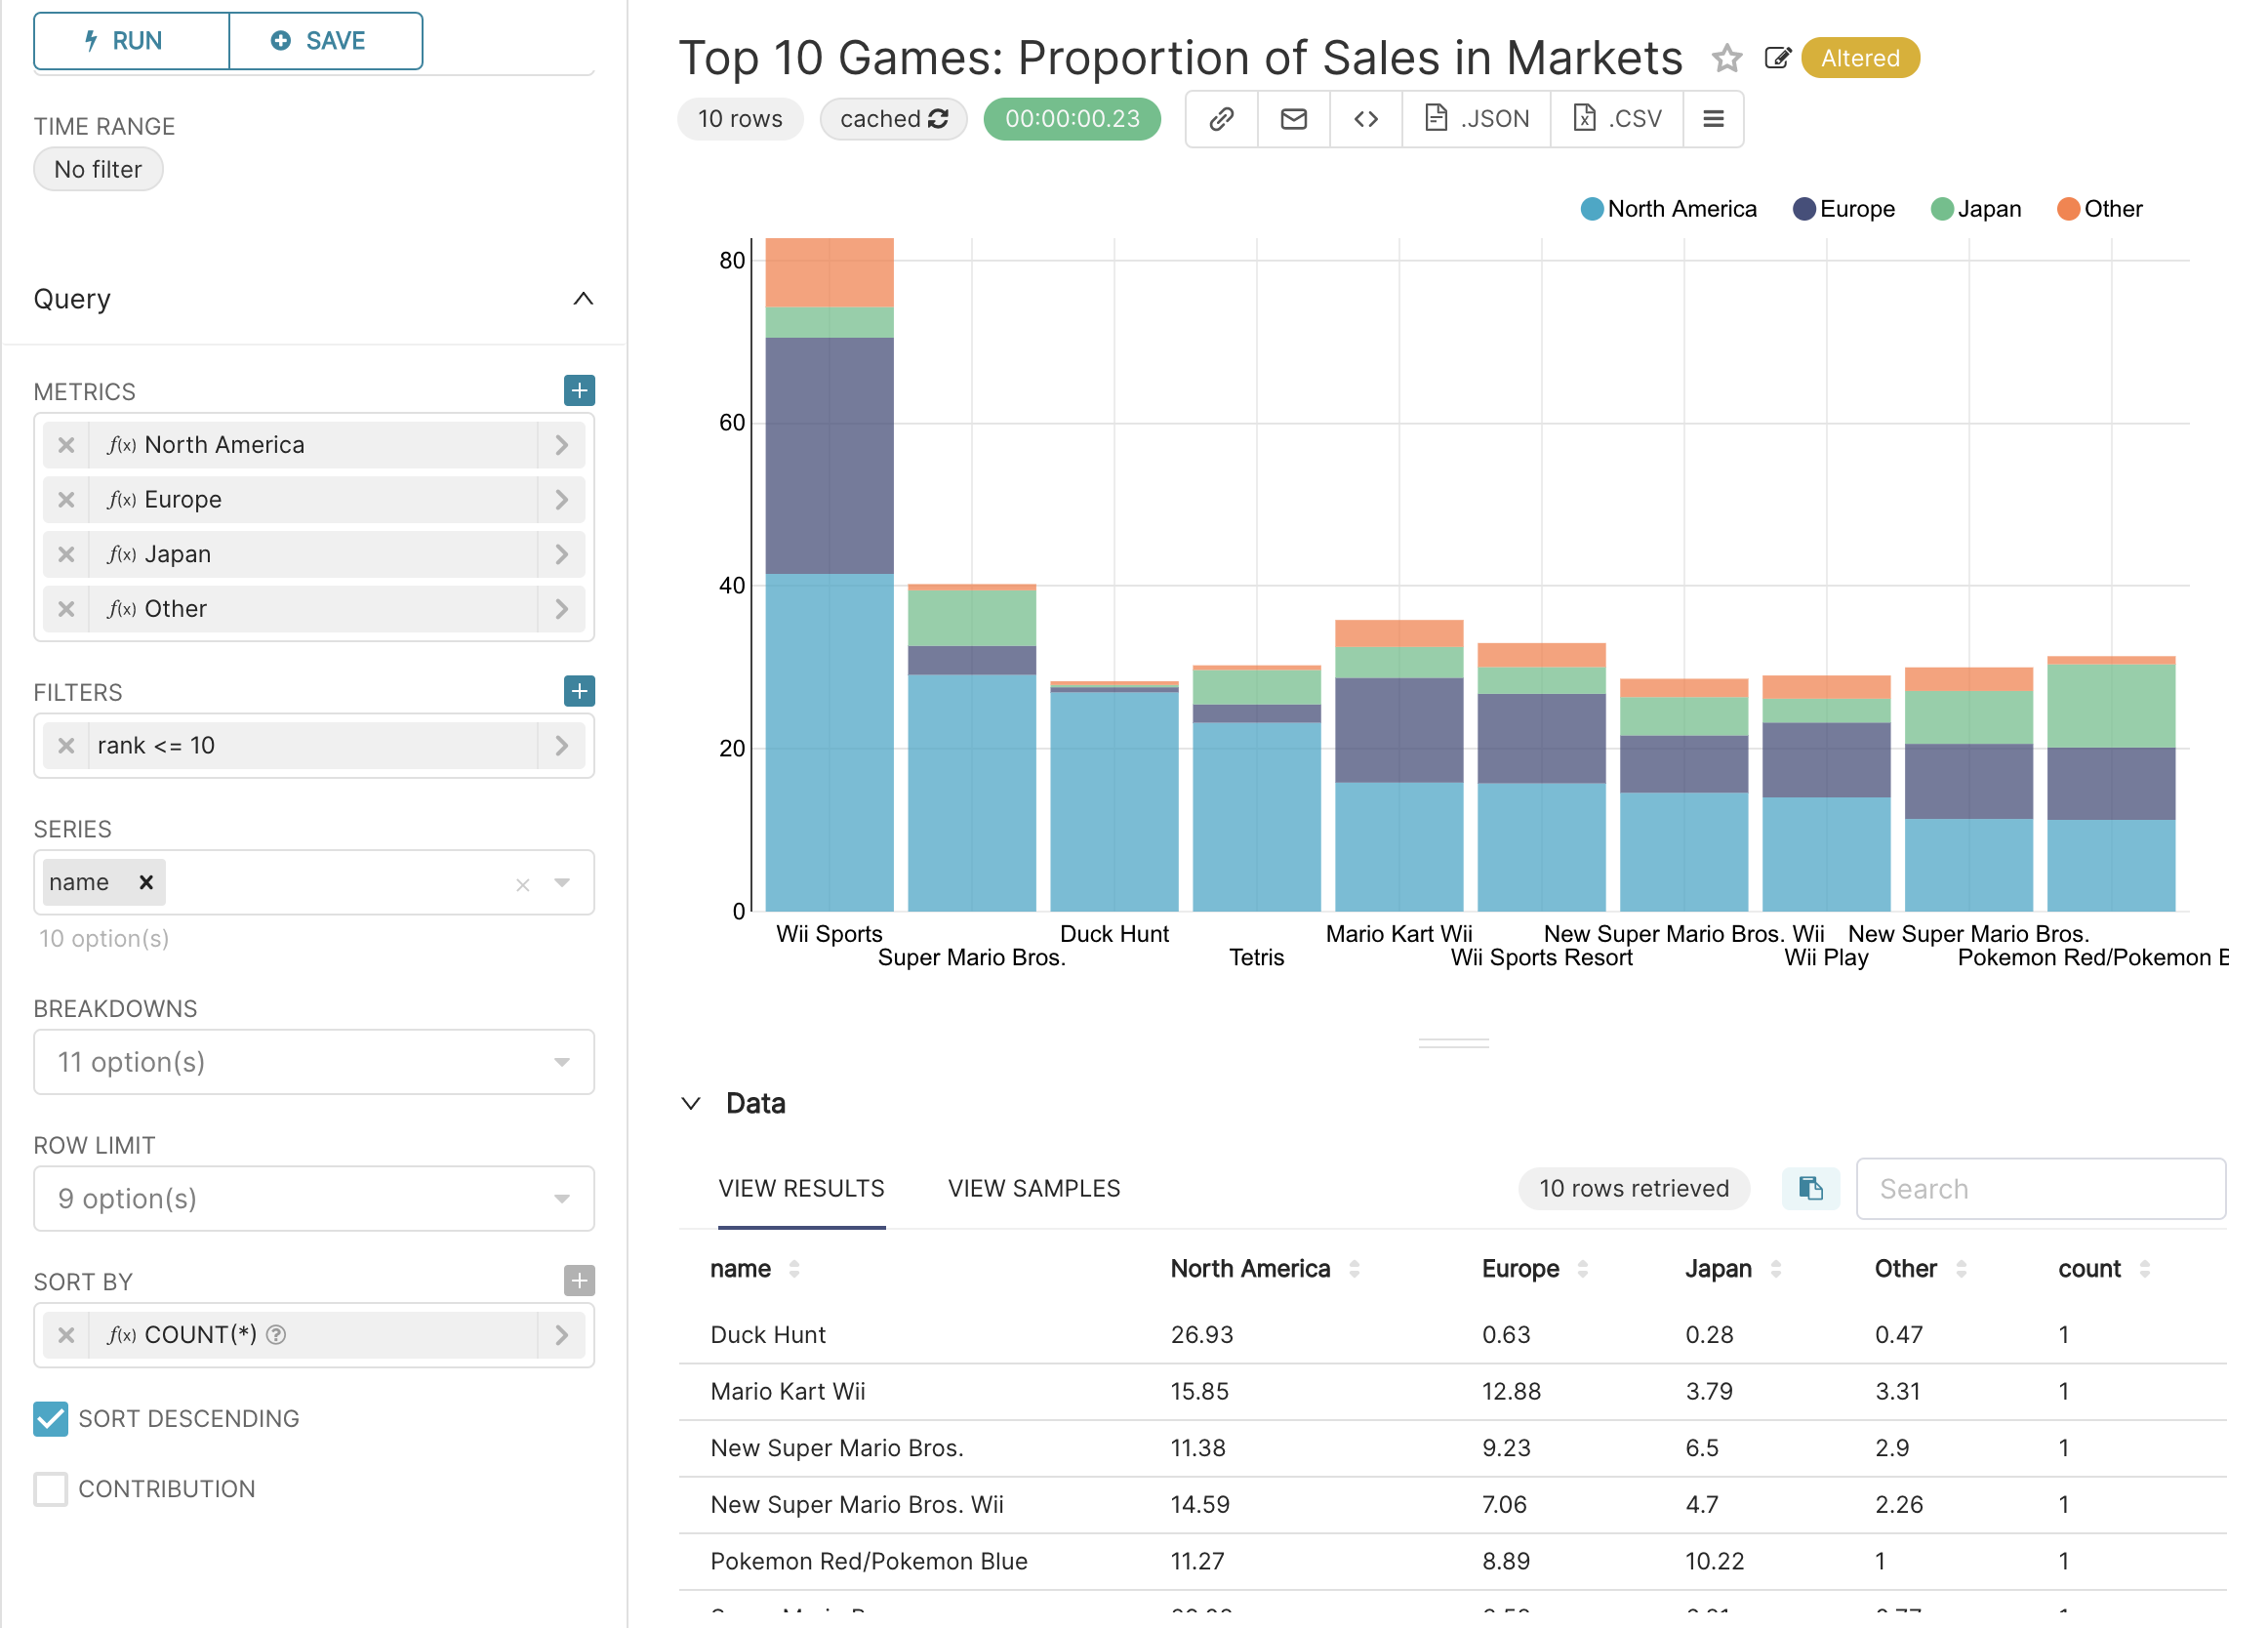Open the VIEW RESULTS tab
2268x1628 pixels.
[801, 1188]
